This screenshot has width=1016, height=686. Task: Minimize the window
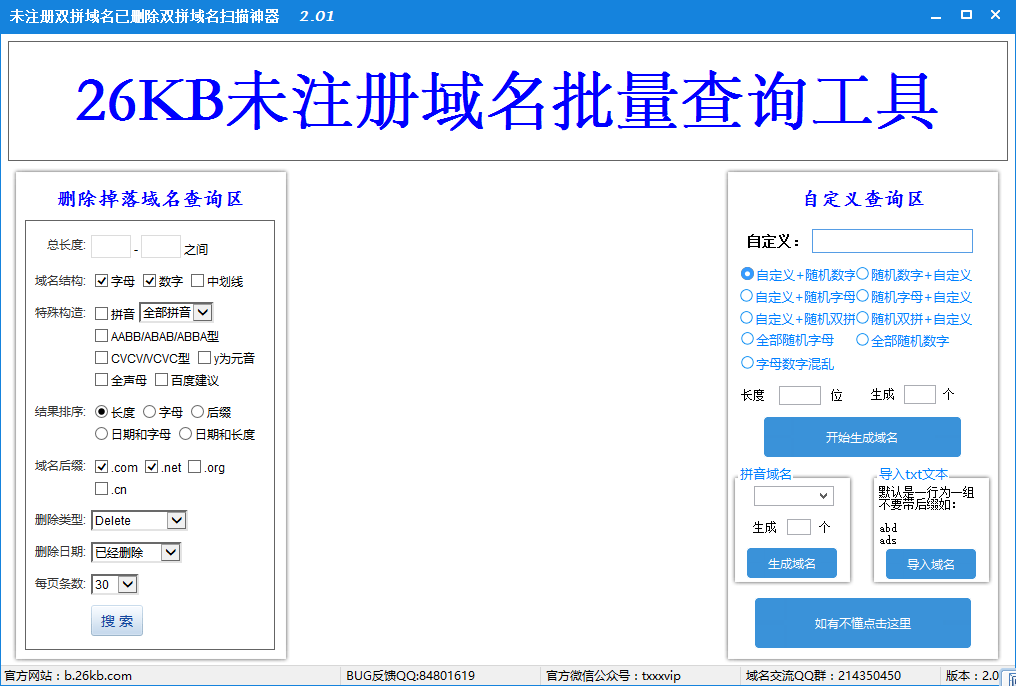pos(936,16)
